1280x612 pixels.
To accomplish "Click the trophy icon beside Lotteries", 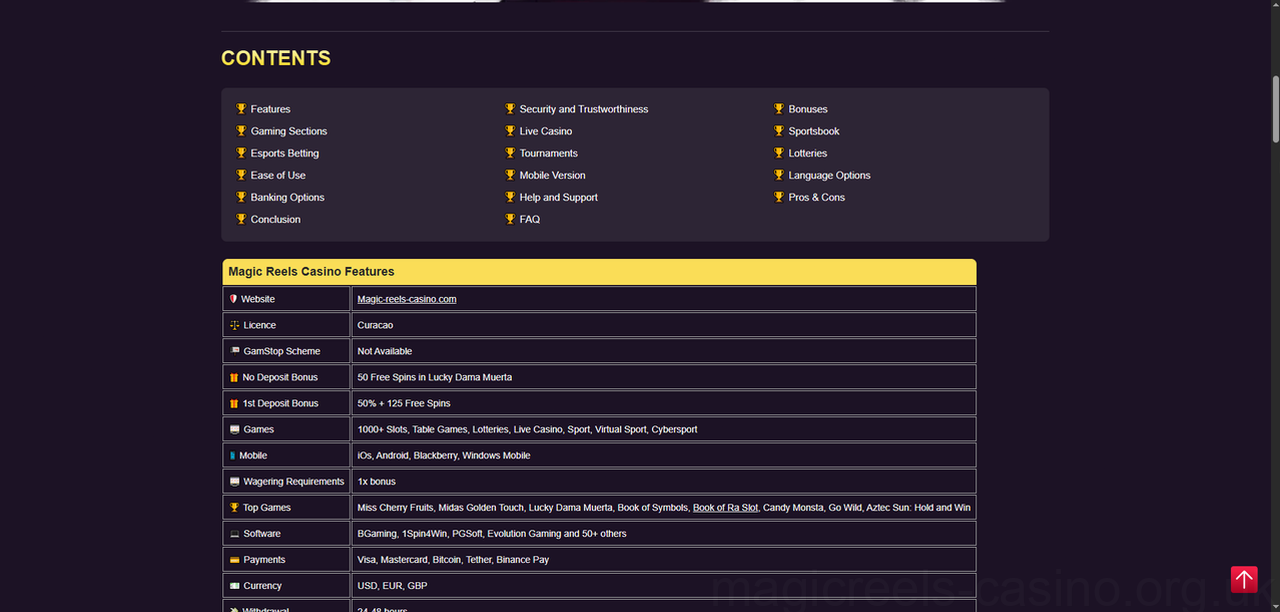I will pyautogui.click(x=779, y=153).
